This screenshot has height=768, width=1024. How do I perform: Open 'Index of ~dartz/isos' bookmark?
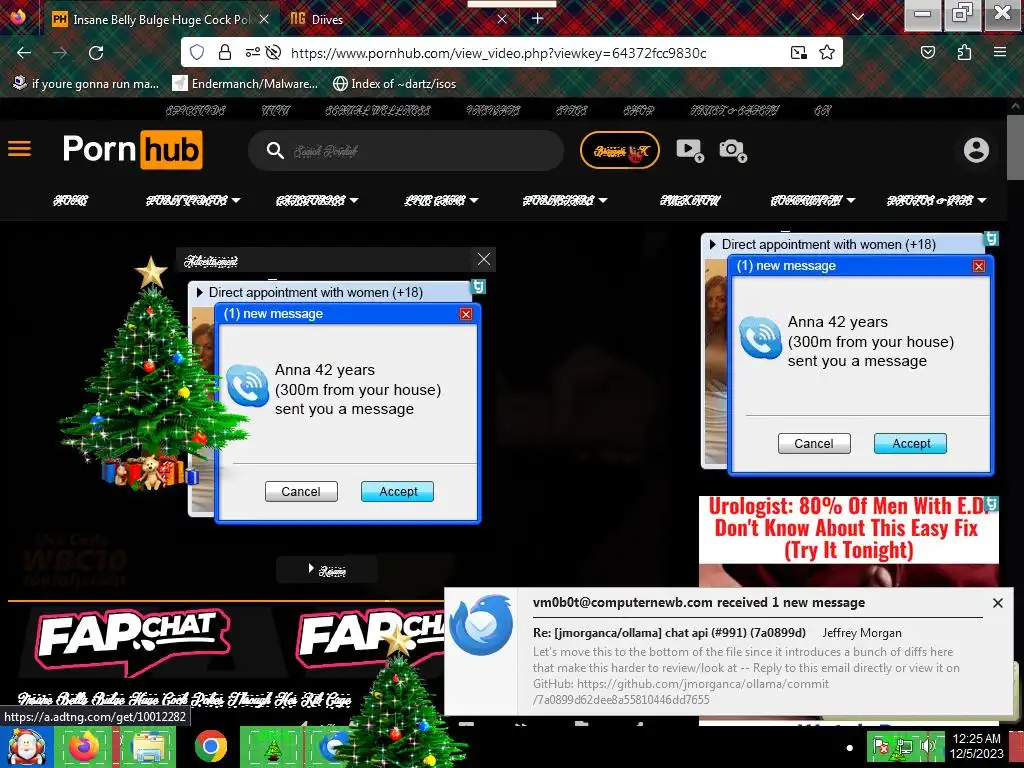point(394,84)
